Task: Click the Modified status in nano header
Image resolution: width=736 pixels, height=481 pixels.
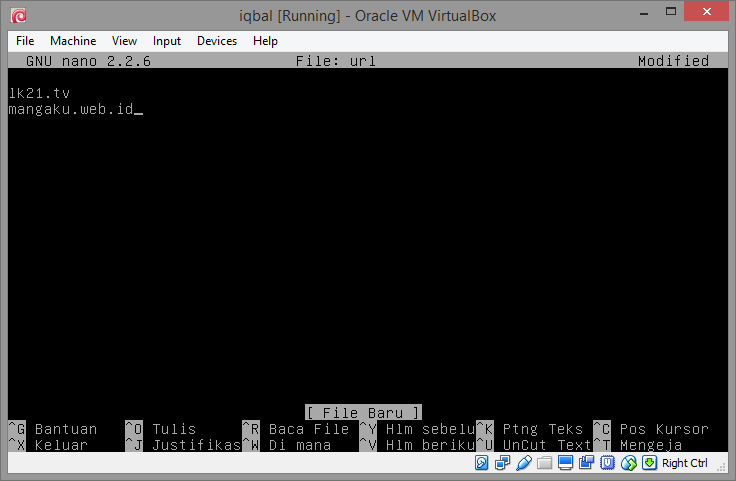Action: coord(673,61)
